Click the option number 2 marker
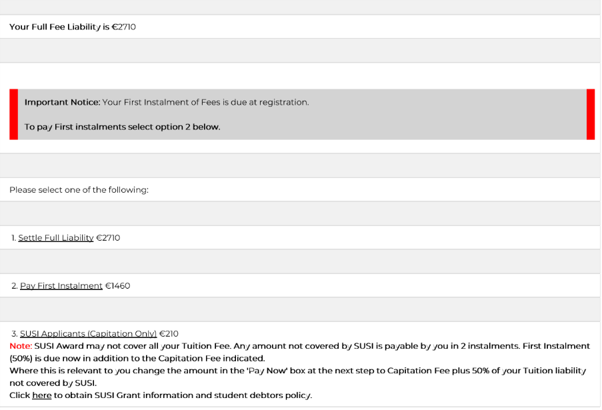This screenshot has height=410, width=602. pyautogui.click(x=15, y=286)
